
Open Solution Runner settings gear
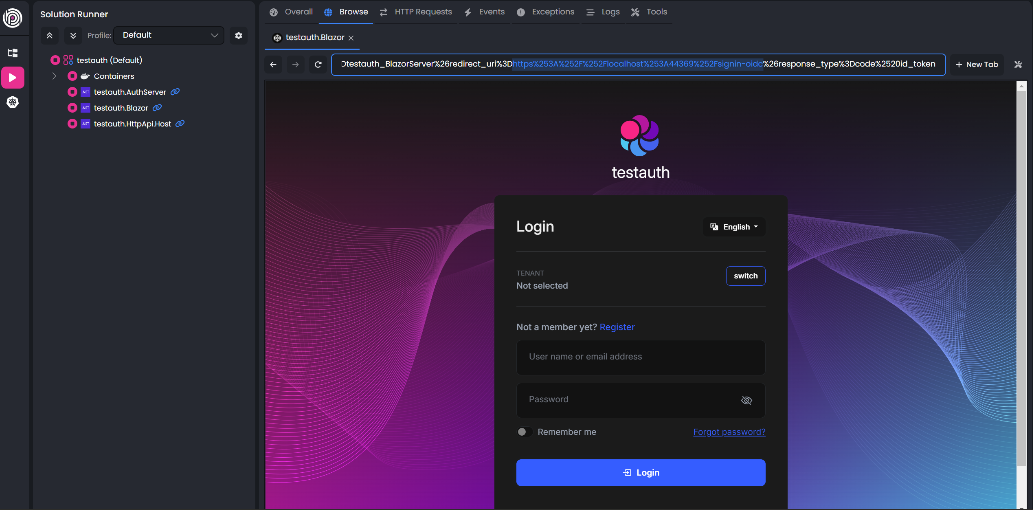coord(238,35)
